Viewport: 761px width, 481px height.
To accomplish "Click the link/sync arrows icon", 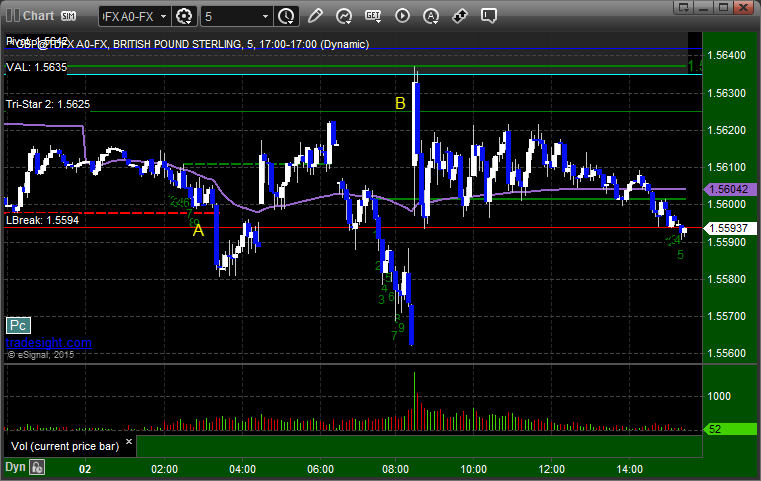I will click(x=460, y=16).
